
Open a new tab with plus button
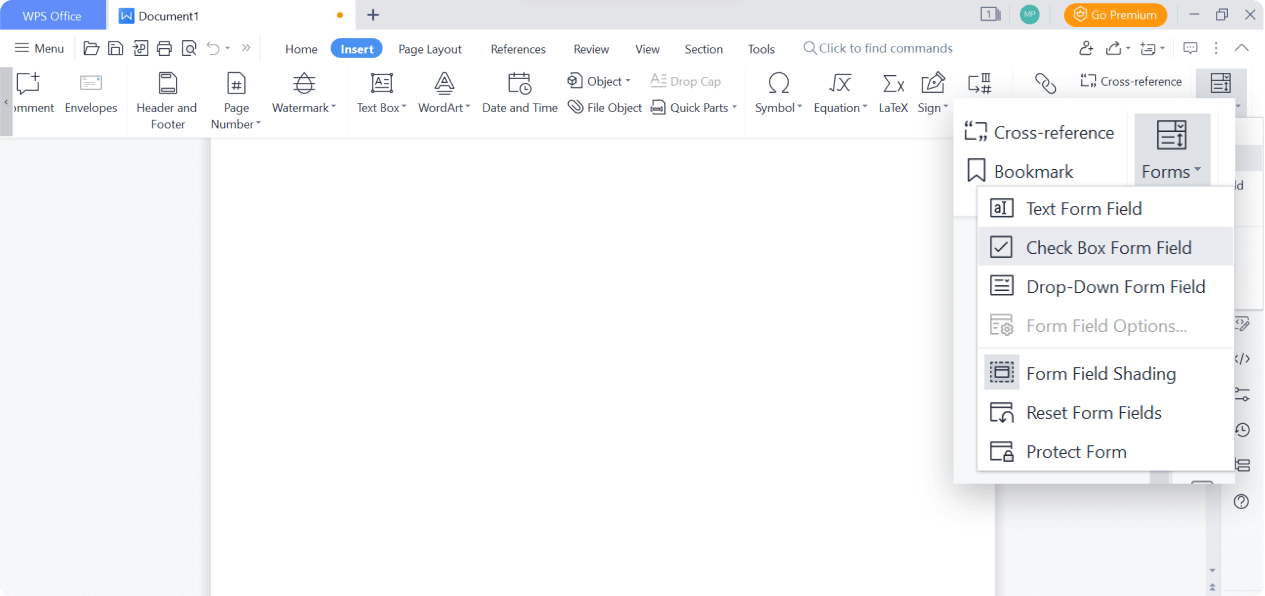coord(373,15)
